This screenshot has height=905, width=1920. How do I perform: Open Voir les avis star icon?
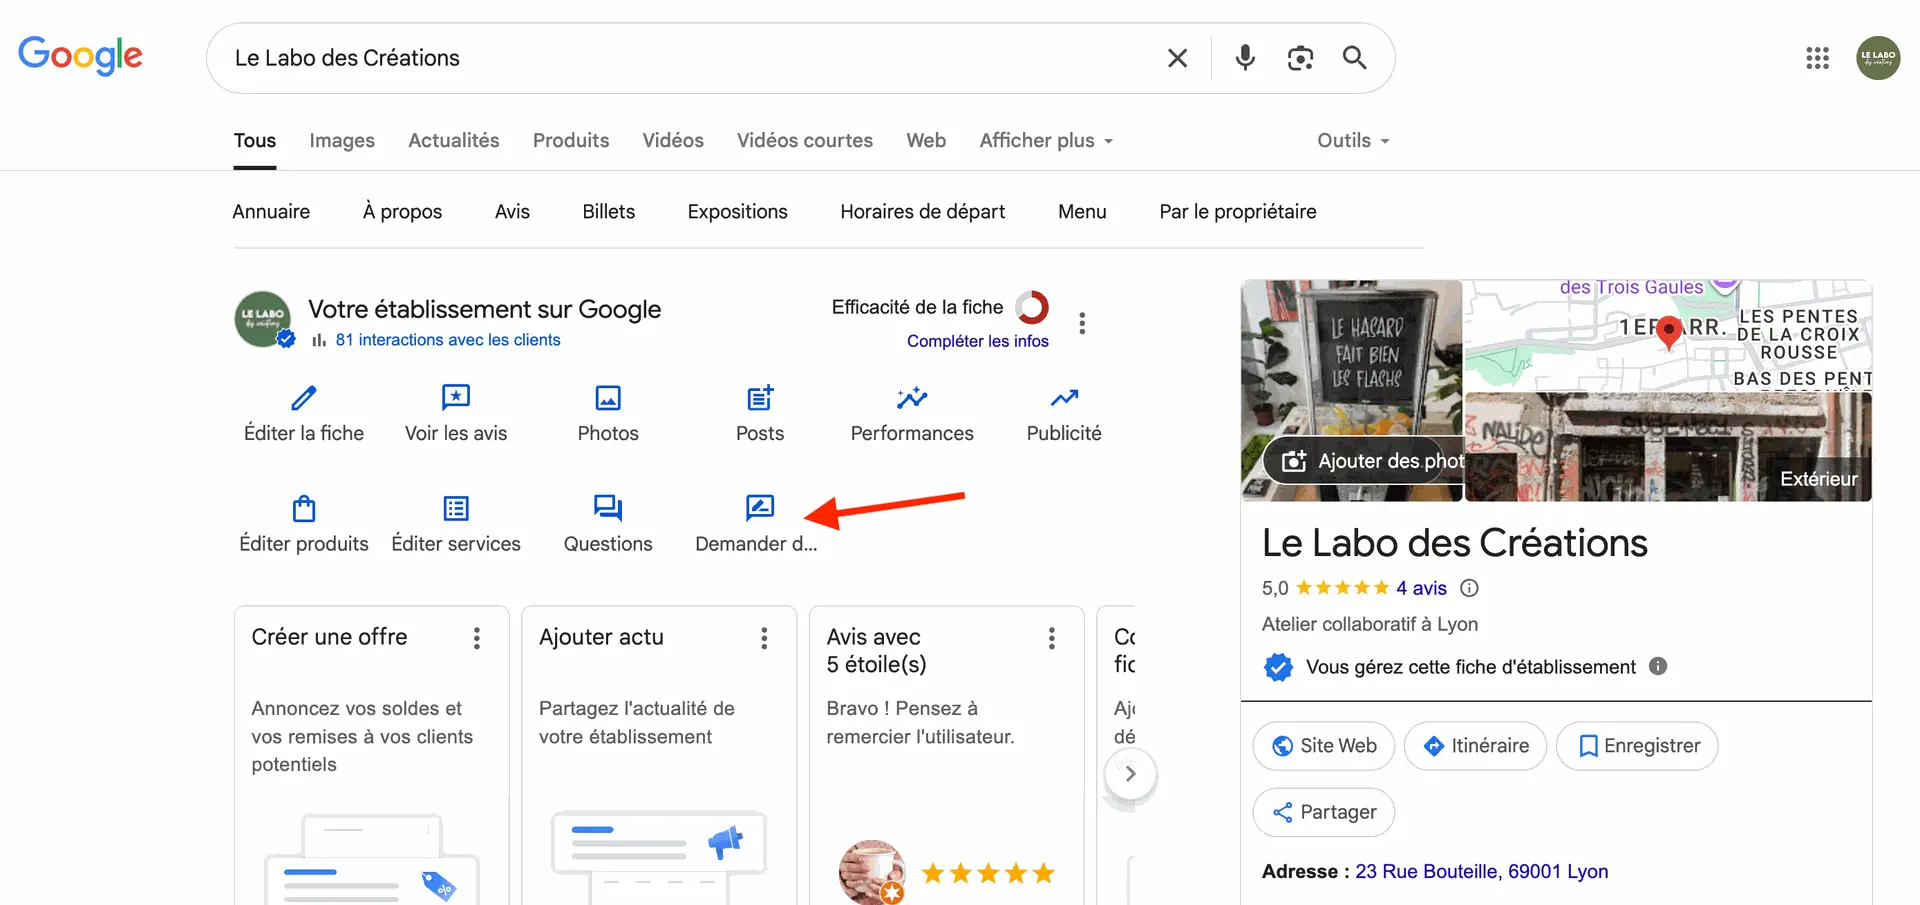click(456, 398)
